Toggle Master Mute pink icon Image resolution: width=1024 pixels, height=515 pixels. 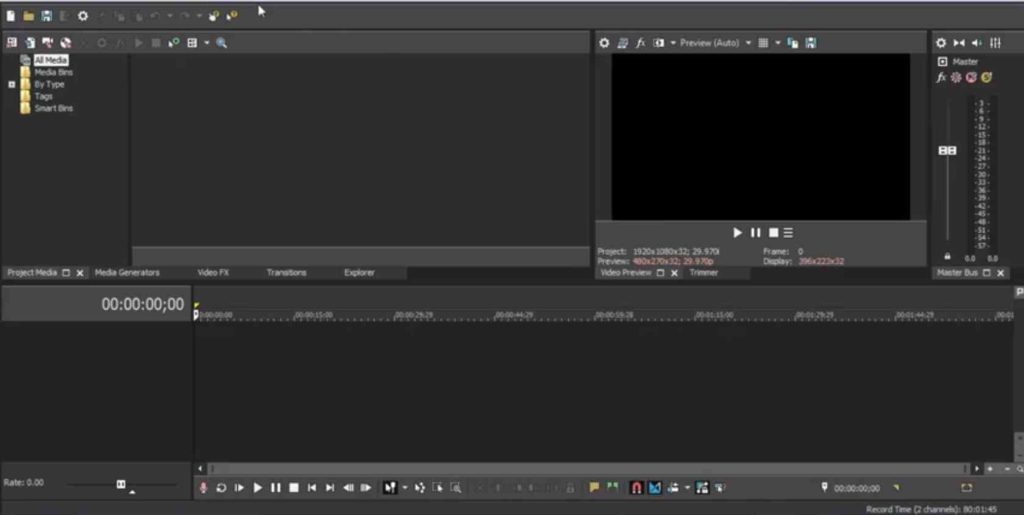click(x=971, y=78)
